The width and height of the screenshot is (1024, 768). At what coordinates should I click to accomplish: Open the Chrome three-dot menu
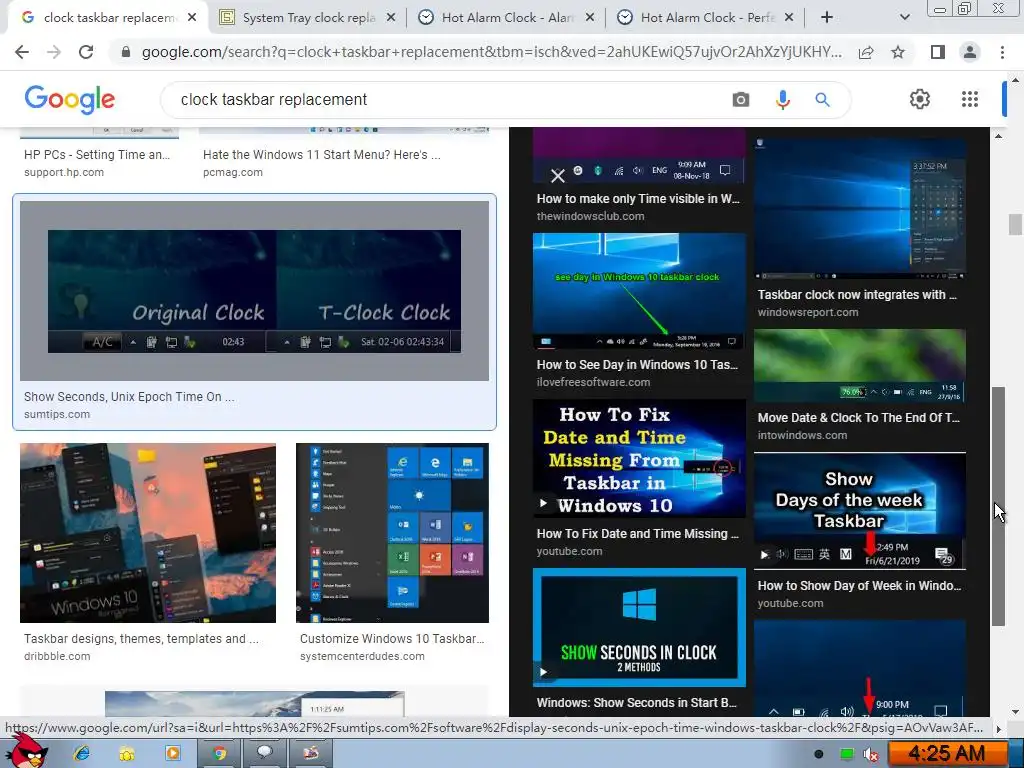(x=1002, y=52)
